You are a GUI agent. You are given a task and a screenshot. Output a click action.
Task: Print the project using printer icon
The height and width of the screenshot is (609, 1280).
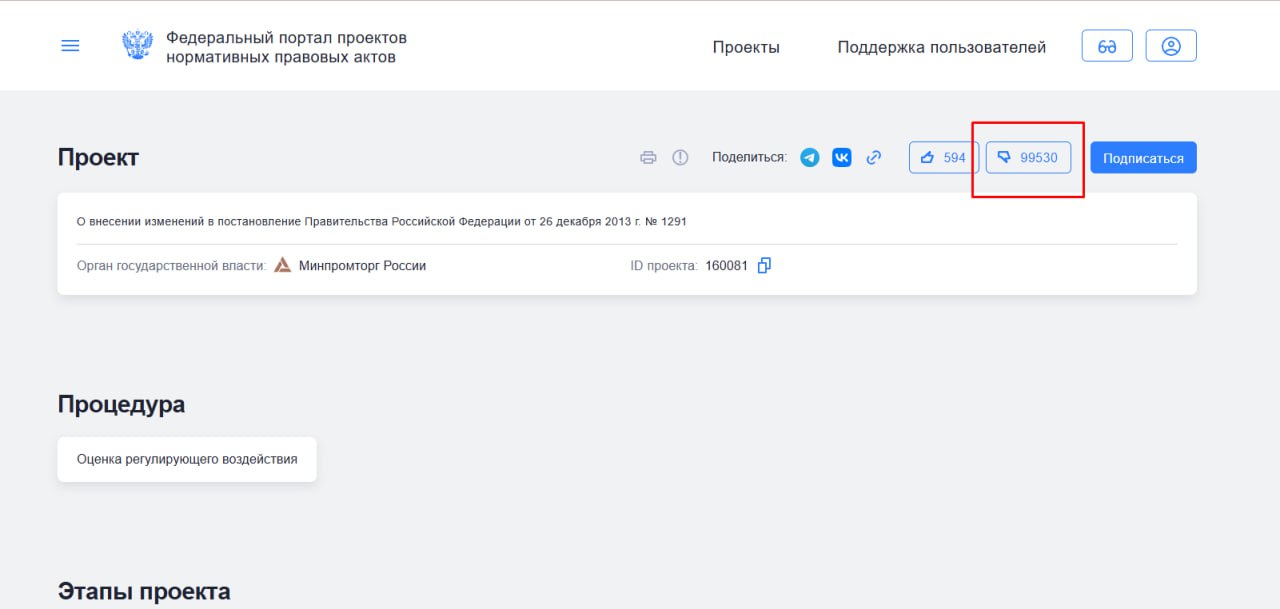(x=648, y=158)
